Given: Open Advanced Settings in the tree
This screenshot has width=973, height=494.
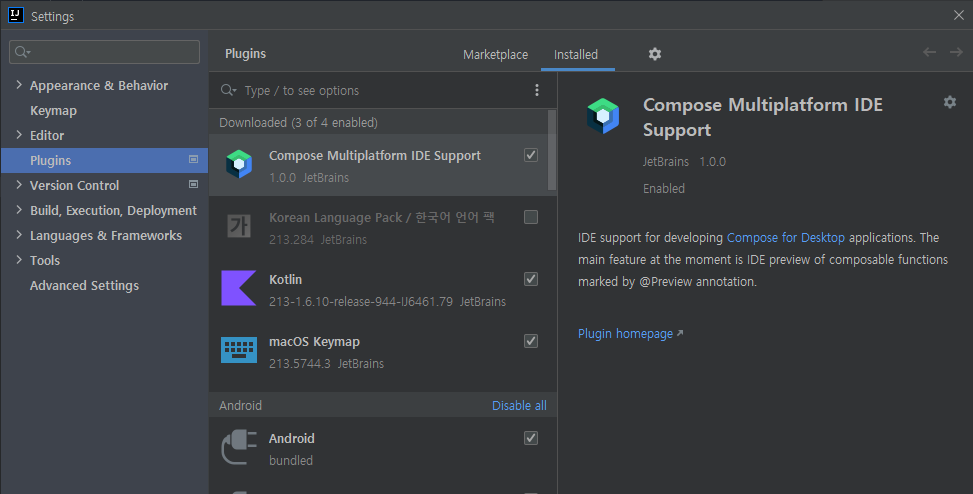Looking at the screenshot, I should [84, 285].
